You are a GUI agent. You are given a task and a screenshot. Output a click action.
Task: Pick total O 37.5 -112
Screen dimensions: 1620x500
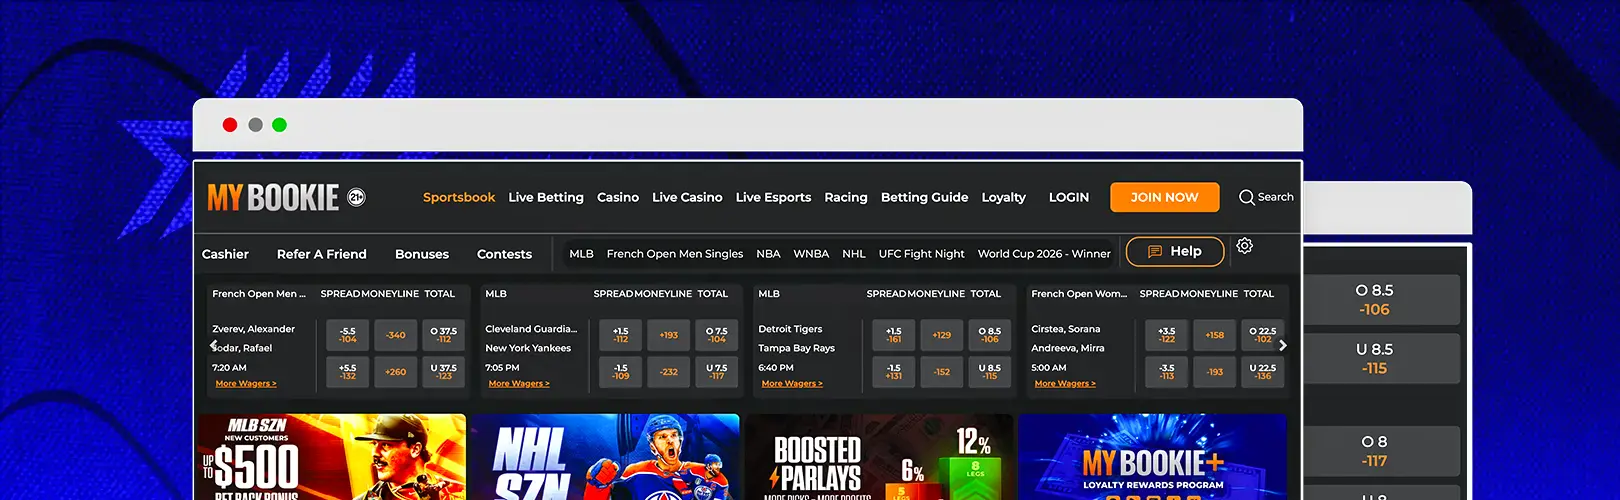click(444, 335)
